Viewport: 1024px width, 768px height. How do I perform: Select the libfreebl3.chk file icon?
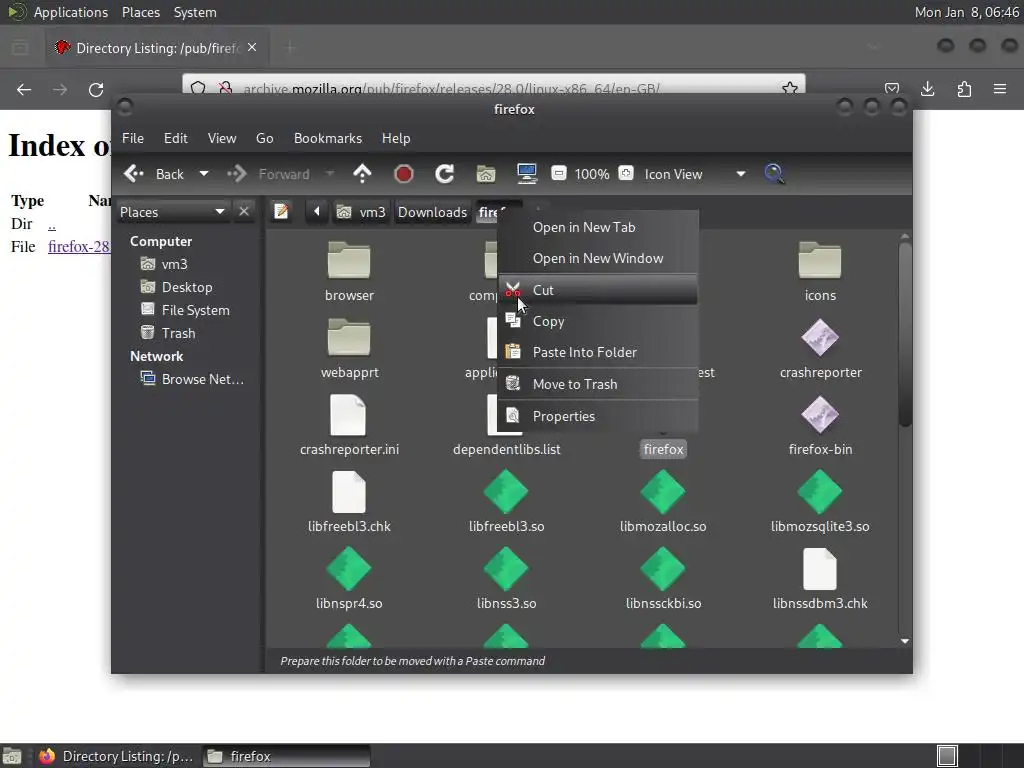pos(349,492)
